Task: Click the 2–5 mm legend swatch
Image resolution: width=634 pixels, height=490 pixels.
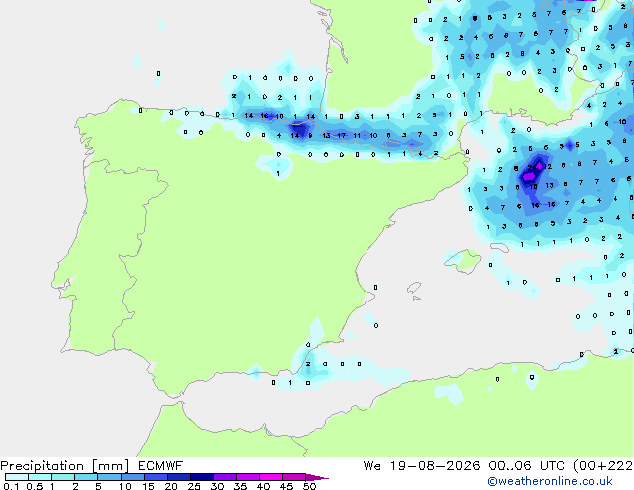Action: click(86, 477)
